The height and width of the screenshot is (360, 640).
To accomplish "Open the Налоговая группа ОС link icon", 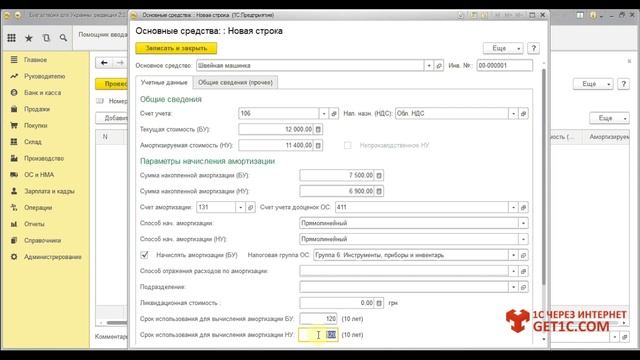I will click(523, 255).
